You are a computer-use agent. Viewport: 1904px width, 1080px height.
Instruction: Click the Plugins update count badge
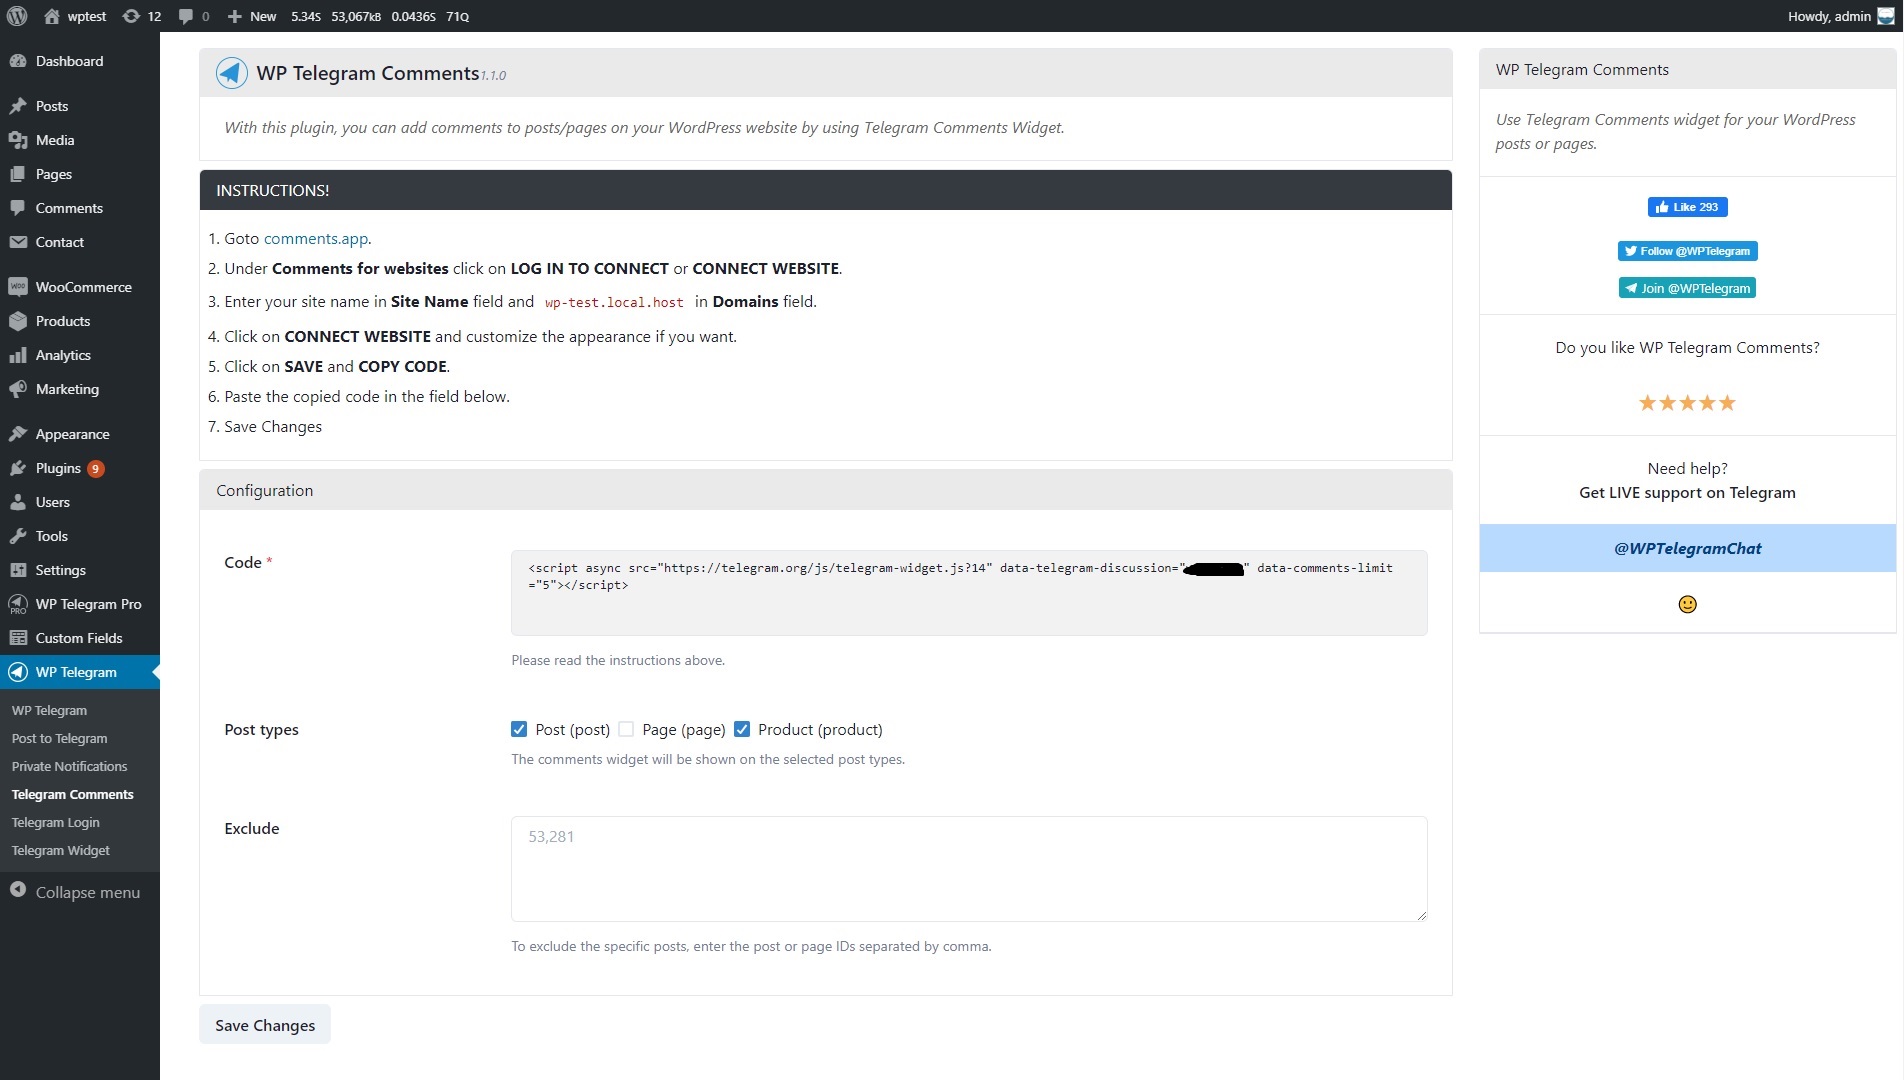96,469
